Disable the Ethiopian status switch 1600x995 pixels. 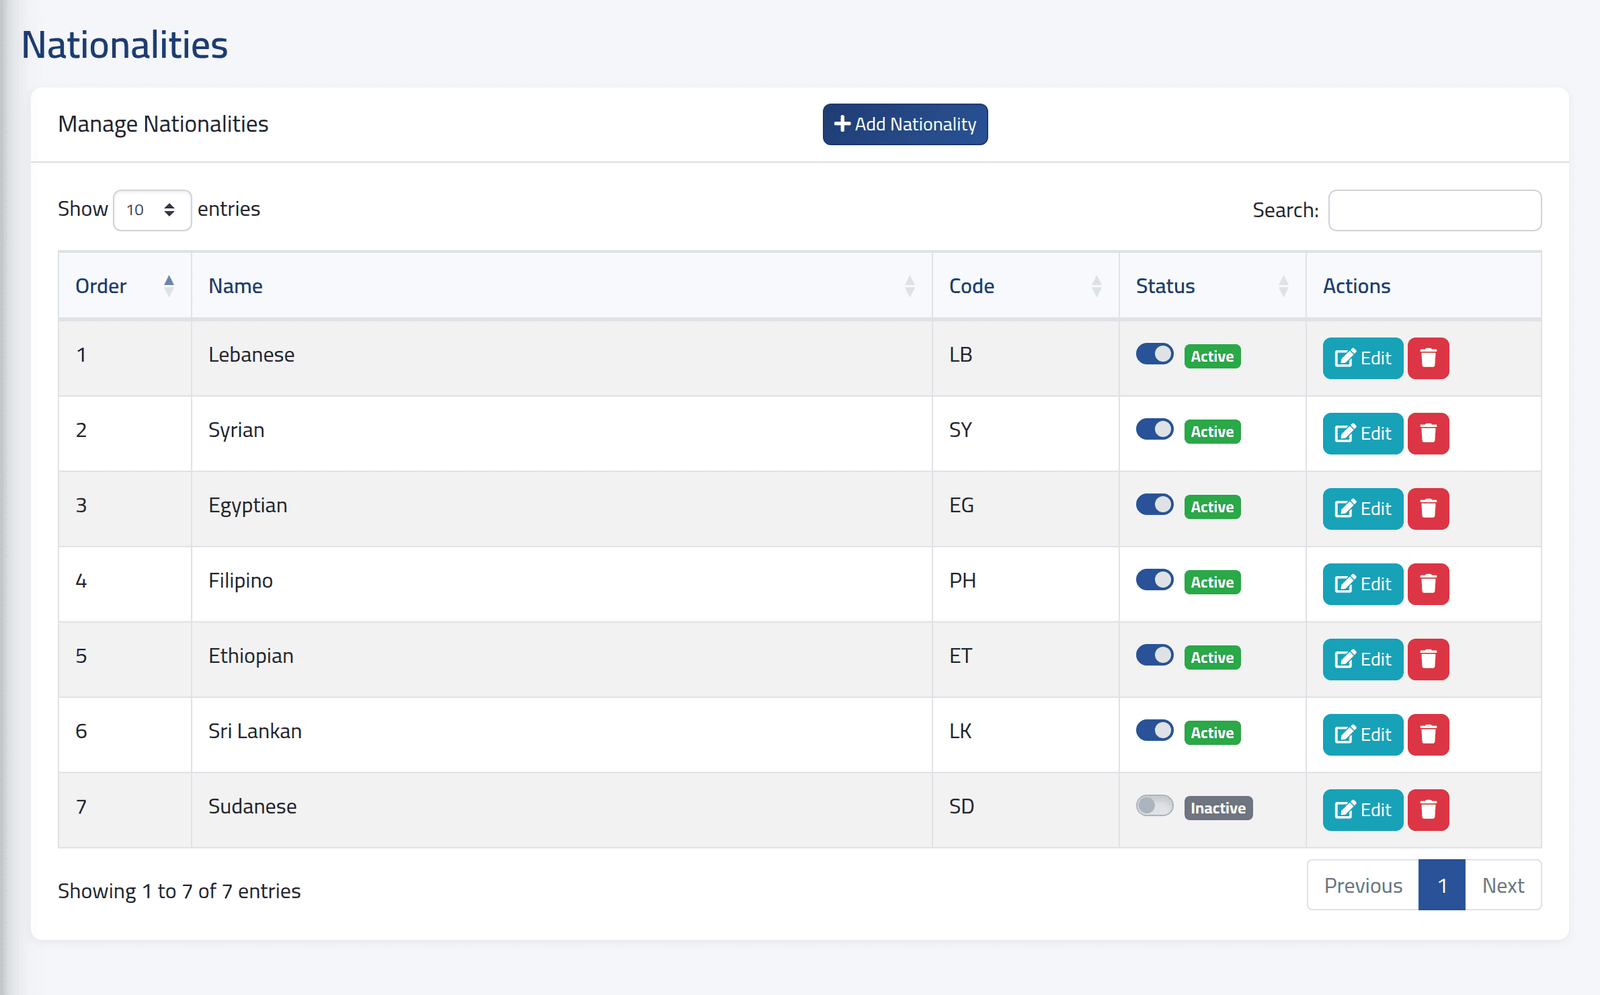point(1155,655)
